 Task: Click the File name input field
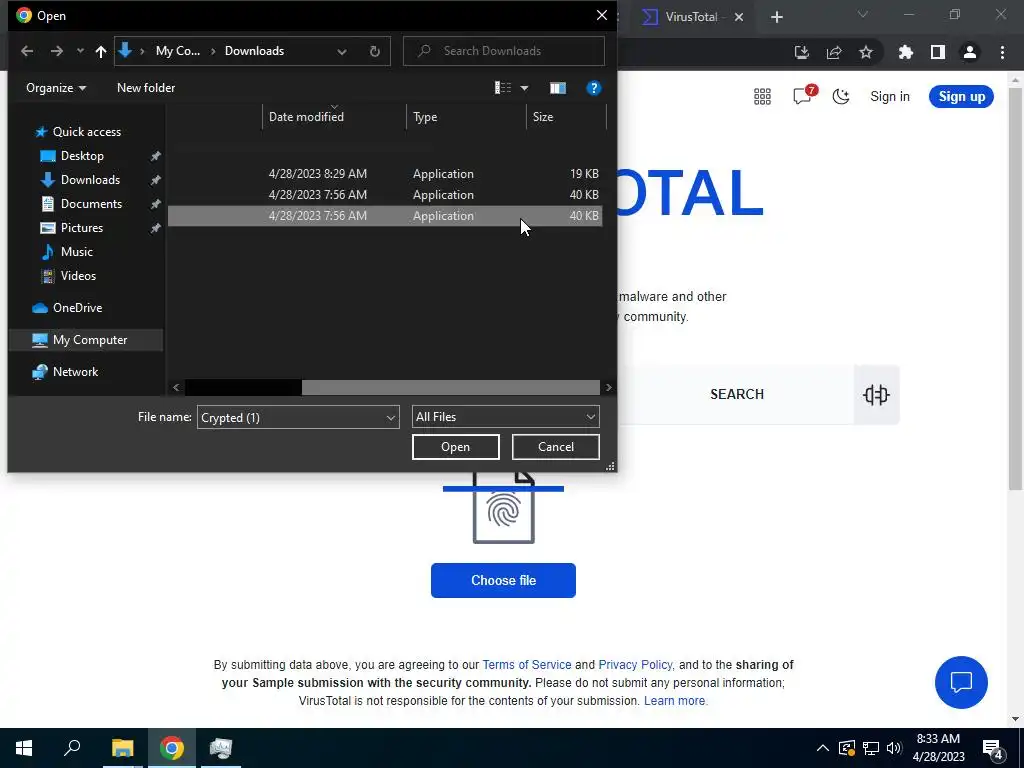(x=291, y=417)
